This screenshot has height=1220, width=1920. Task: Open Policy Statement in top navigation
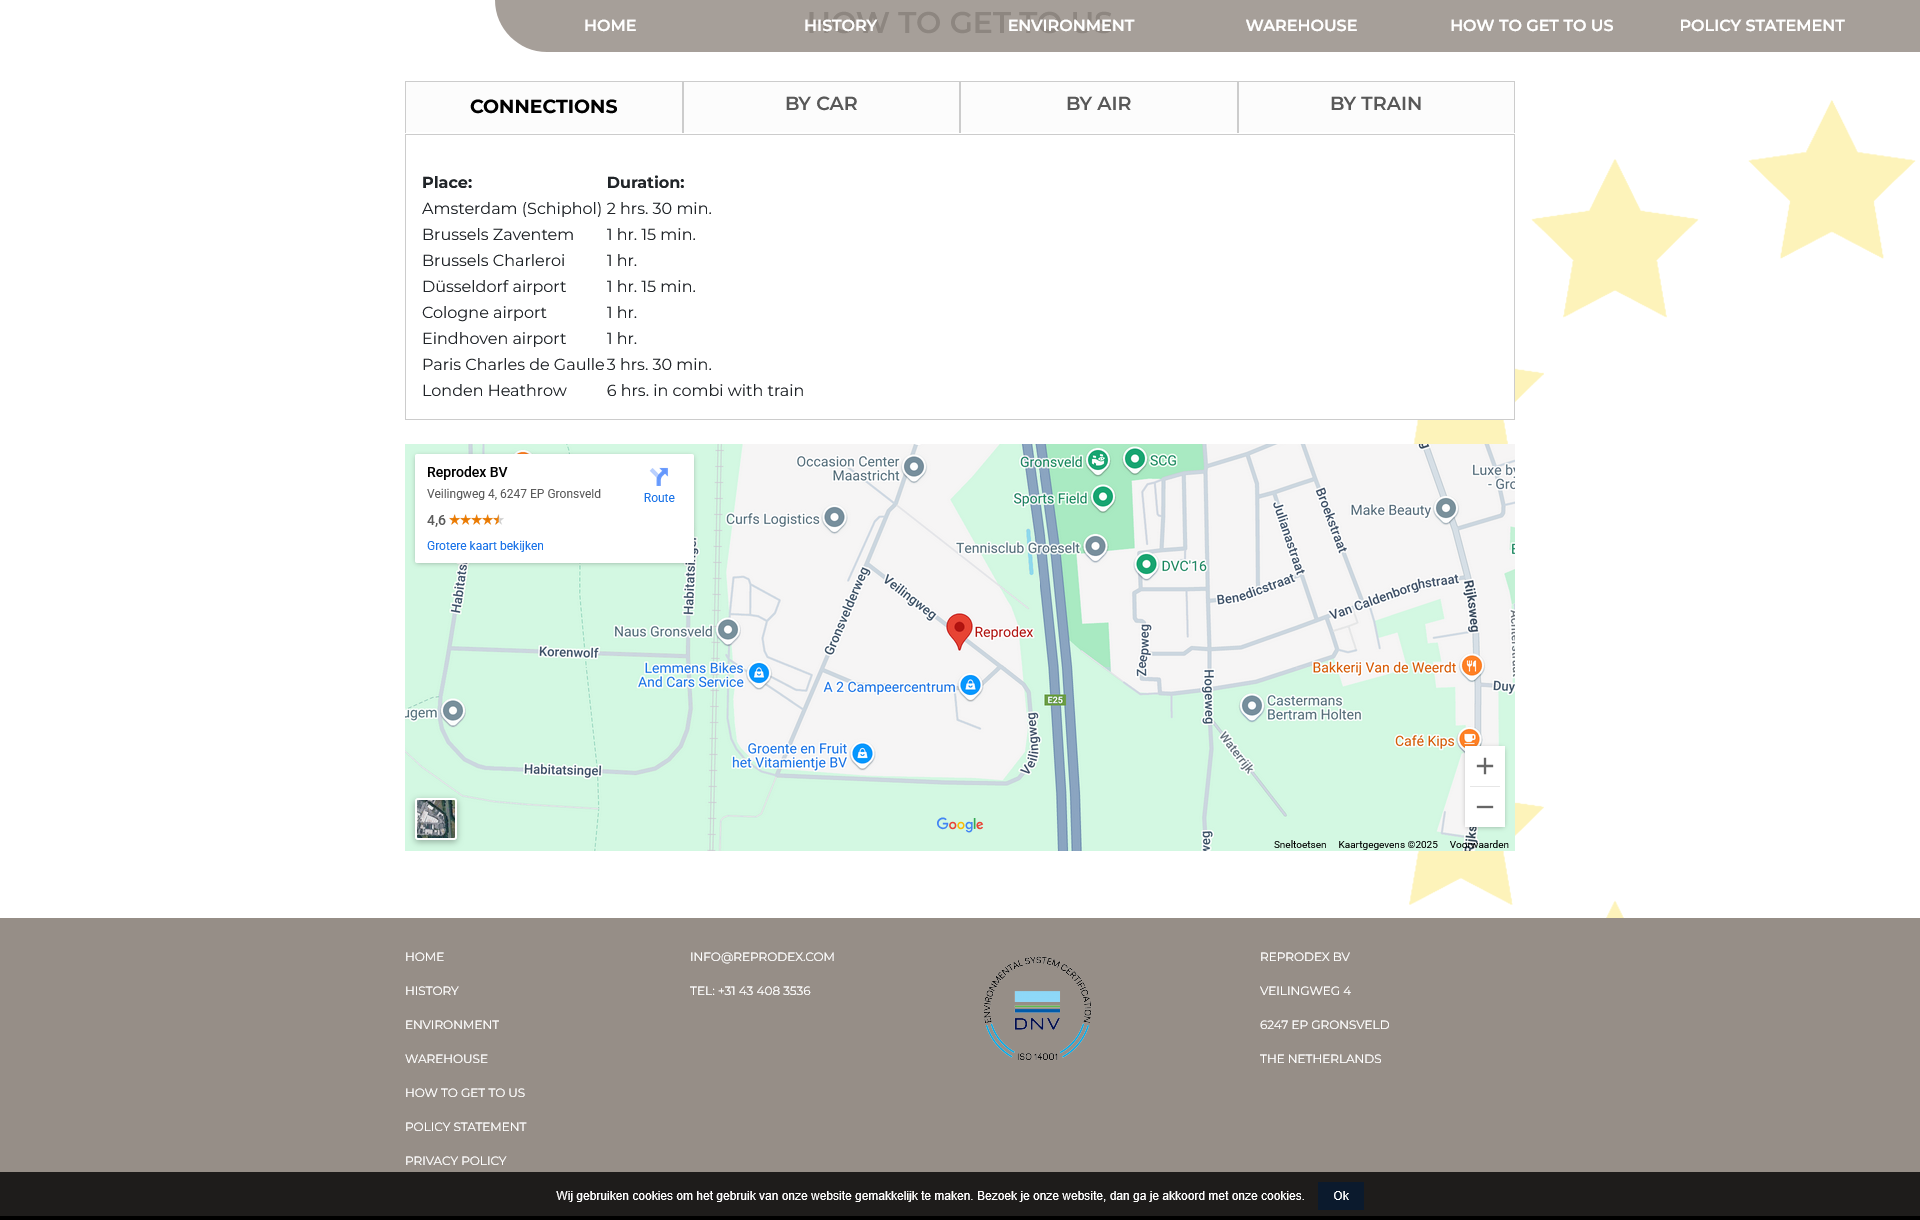click(1762, 25)
